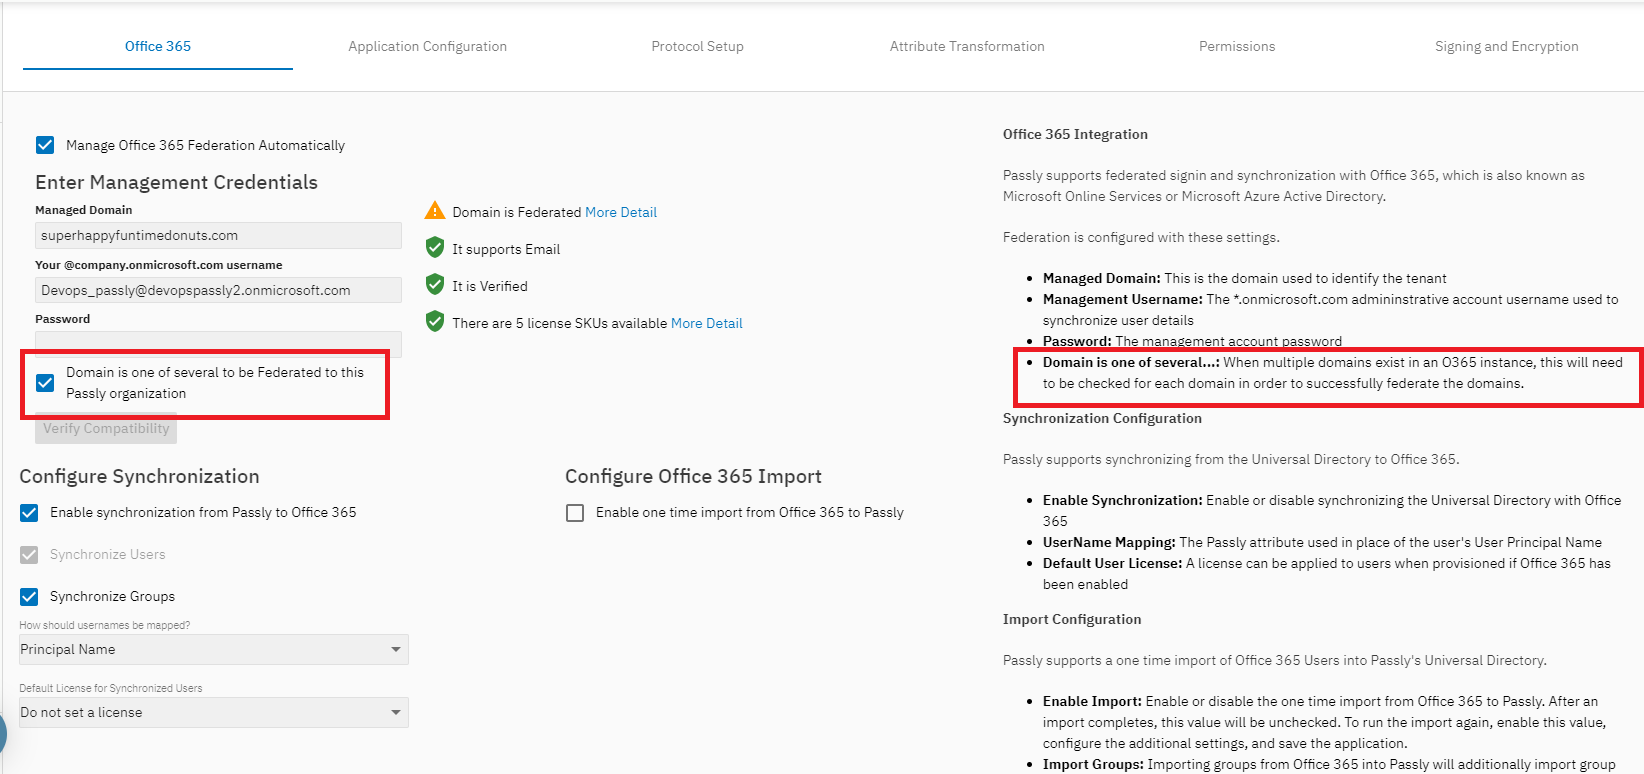Click the Management Username: help bullet text
Viewport: 1644px width, 774px height.
click(1330, 309)
